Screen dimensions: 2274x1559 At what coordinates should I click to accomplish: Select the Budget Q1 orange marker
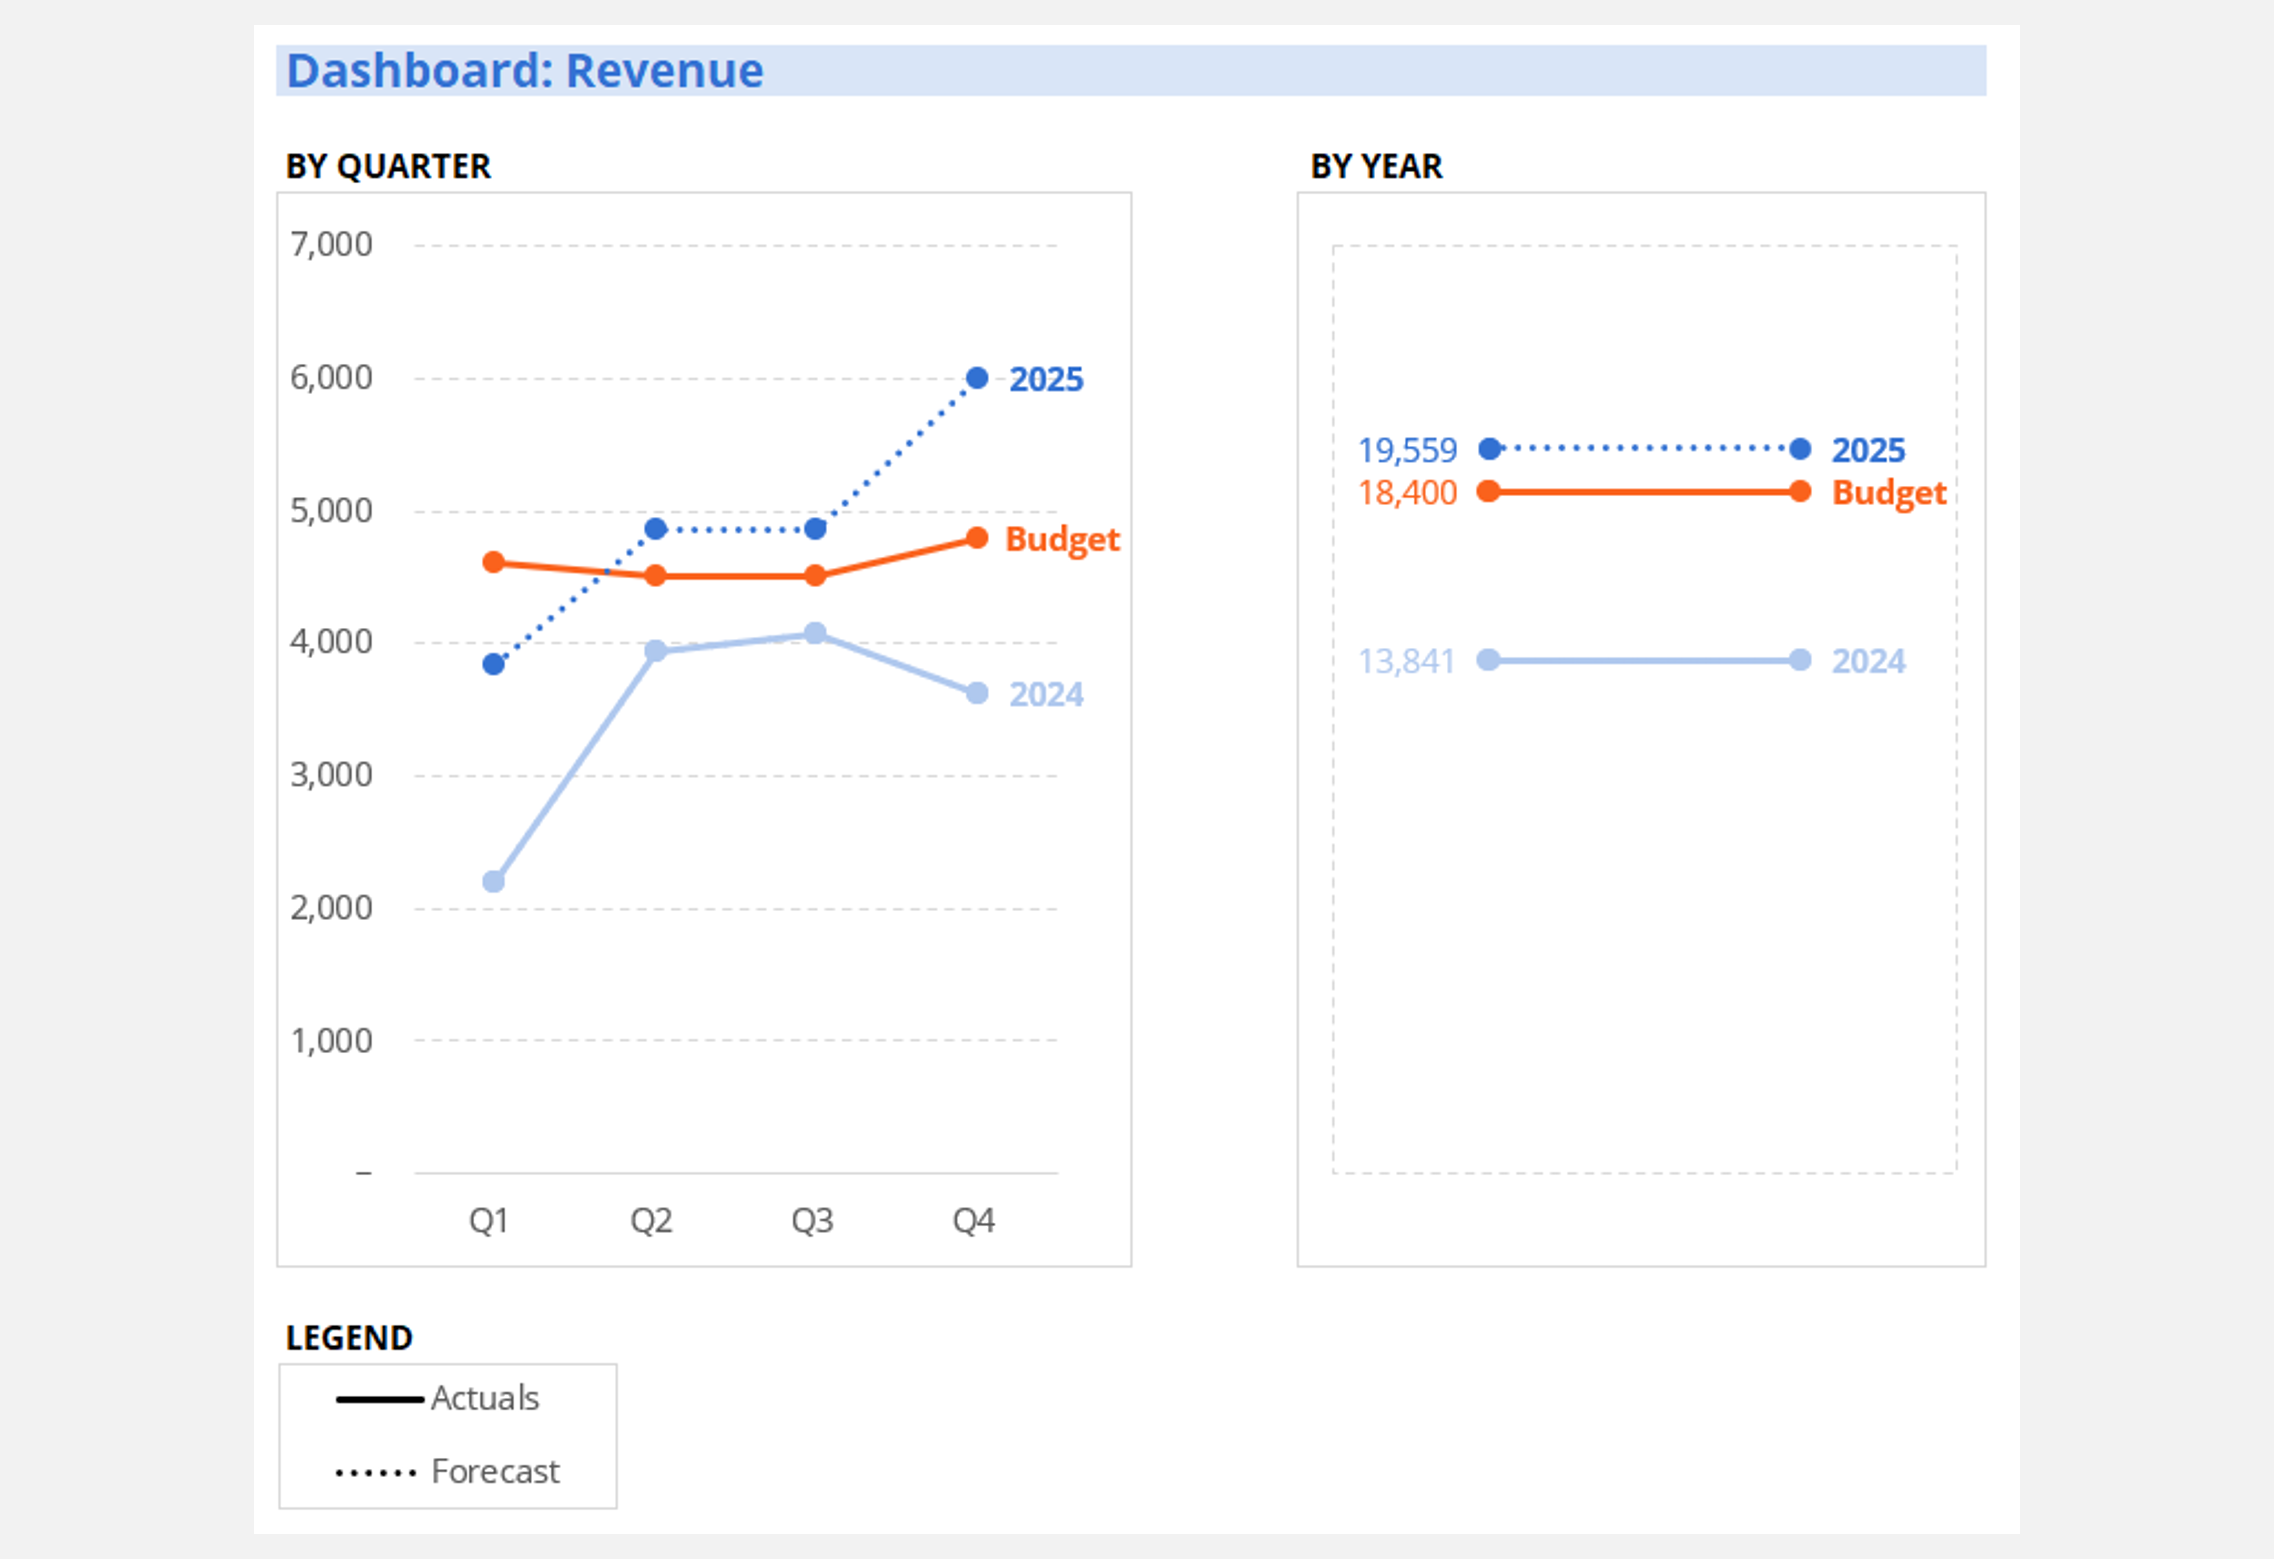coord(493,562)
